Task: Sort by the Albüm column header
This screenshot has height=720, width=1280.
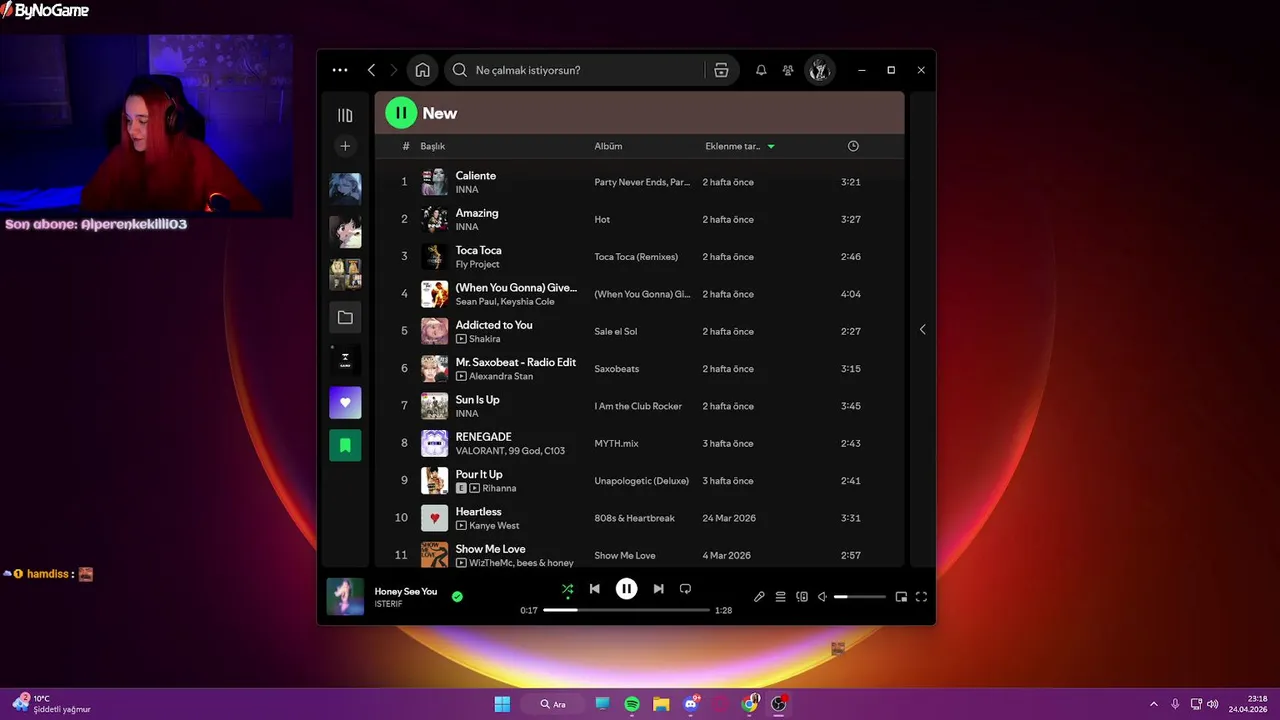Action: 608,146
